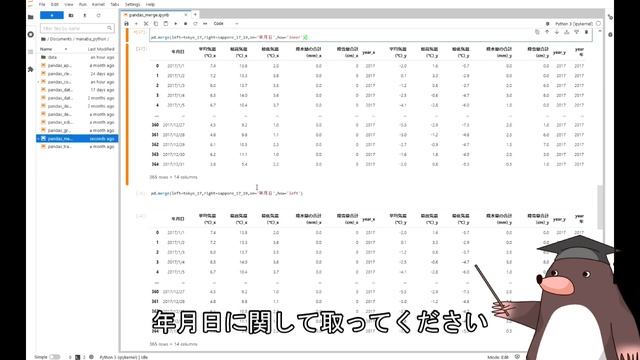Delete the active cell with trash icon
The image size is (640, 360).
click(587, 32)
